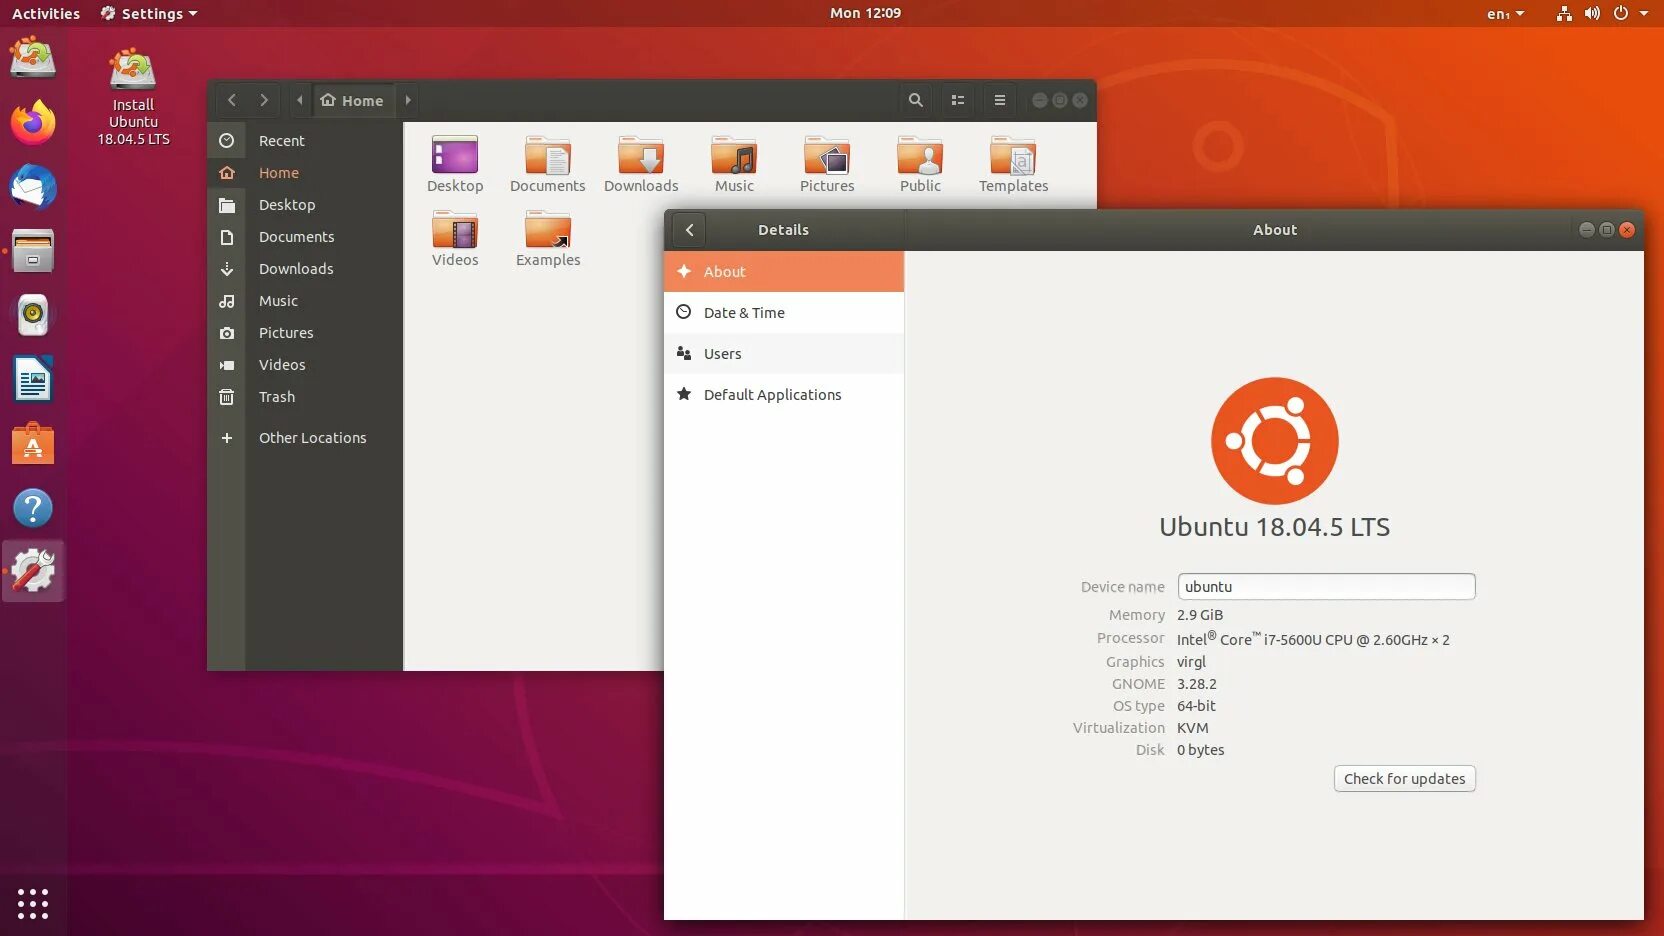Show Applications grid in the dock
This screenshot has width=1664, height=936.
pyautogui.click(x=33, y=903)
